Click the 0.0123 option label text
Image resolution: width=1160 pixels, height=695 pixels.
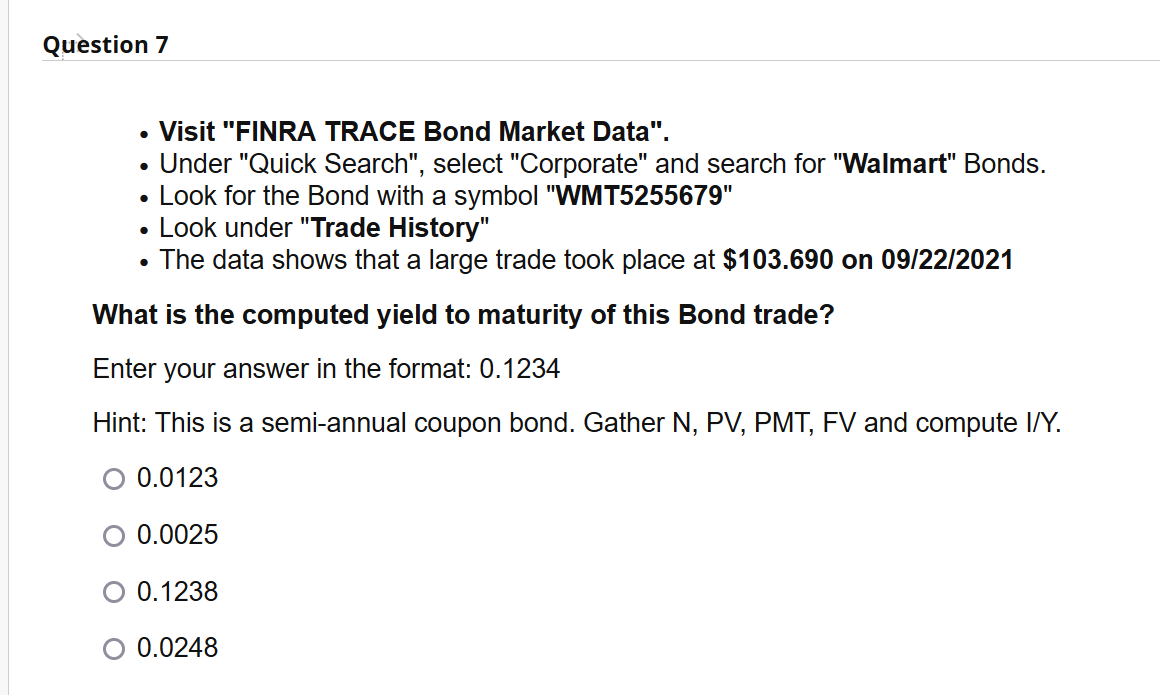(x=177, y=478)
